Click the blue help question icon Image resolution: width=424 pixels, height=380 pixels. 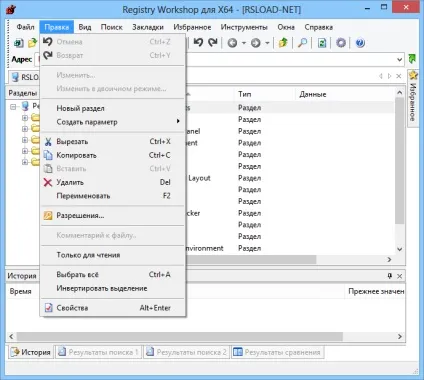[360, 43]
